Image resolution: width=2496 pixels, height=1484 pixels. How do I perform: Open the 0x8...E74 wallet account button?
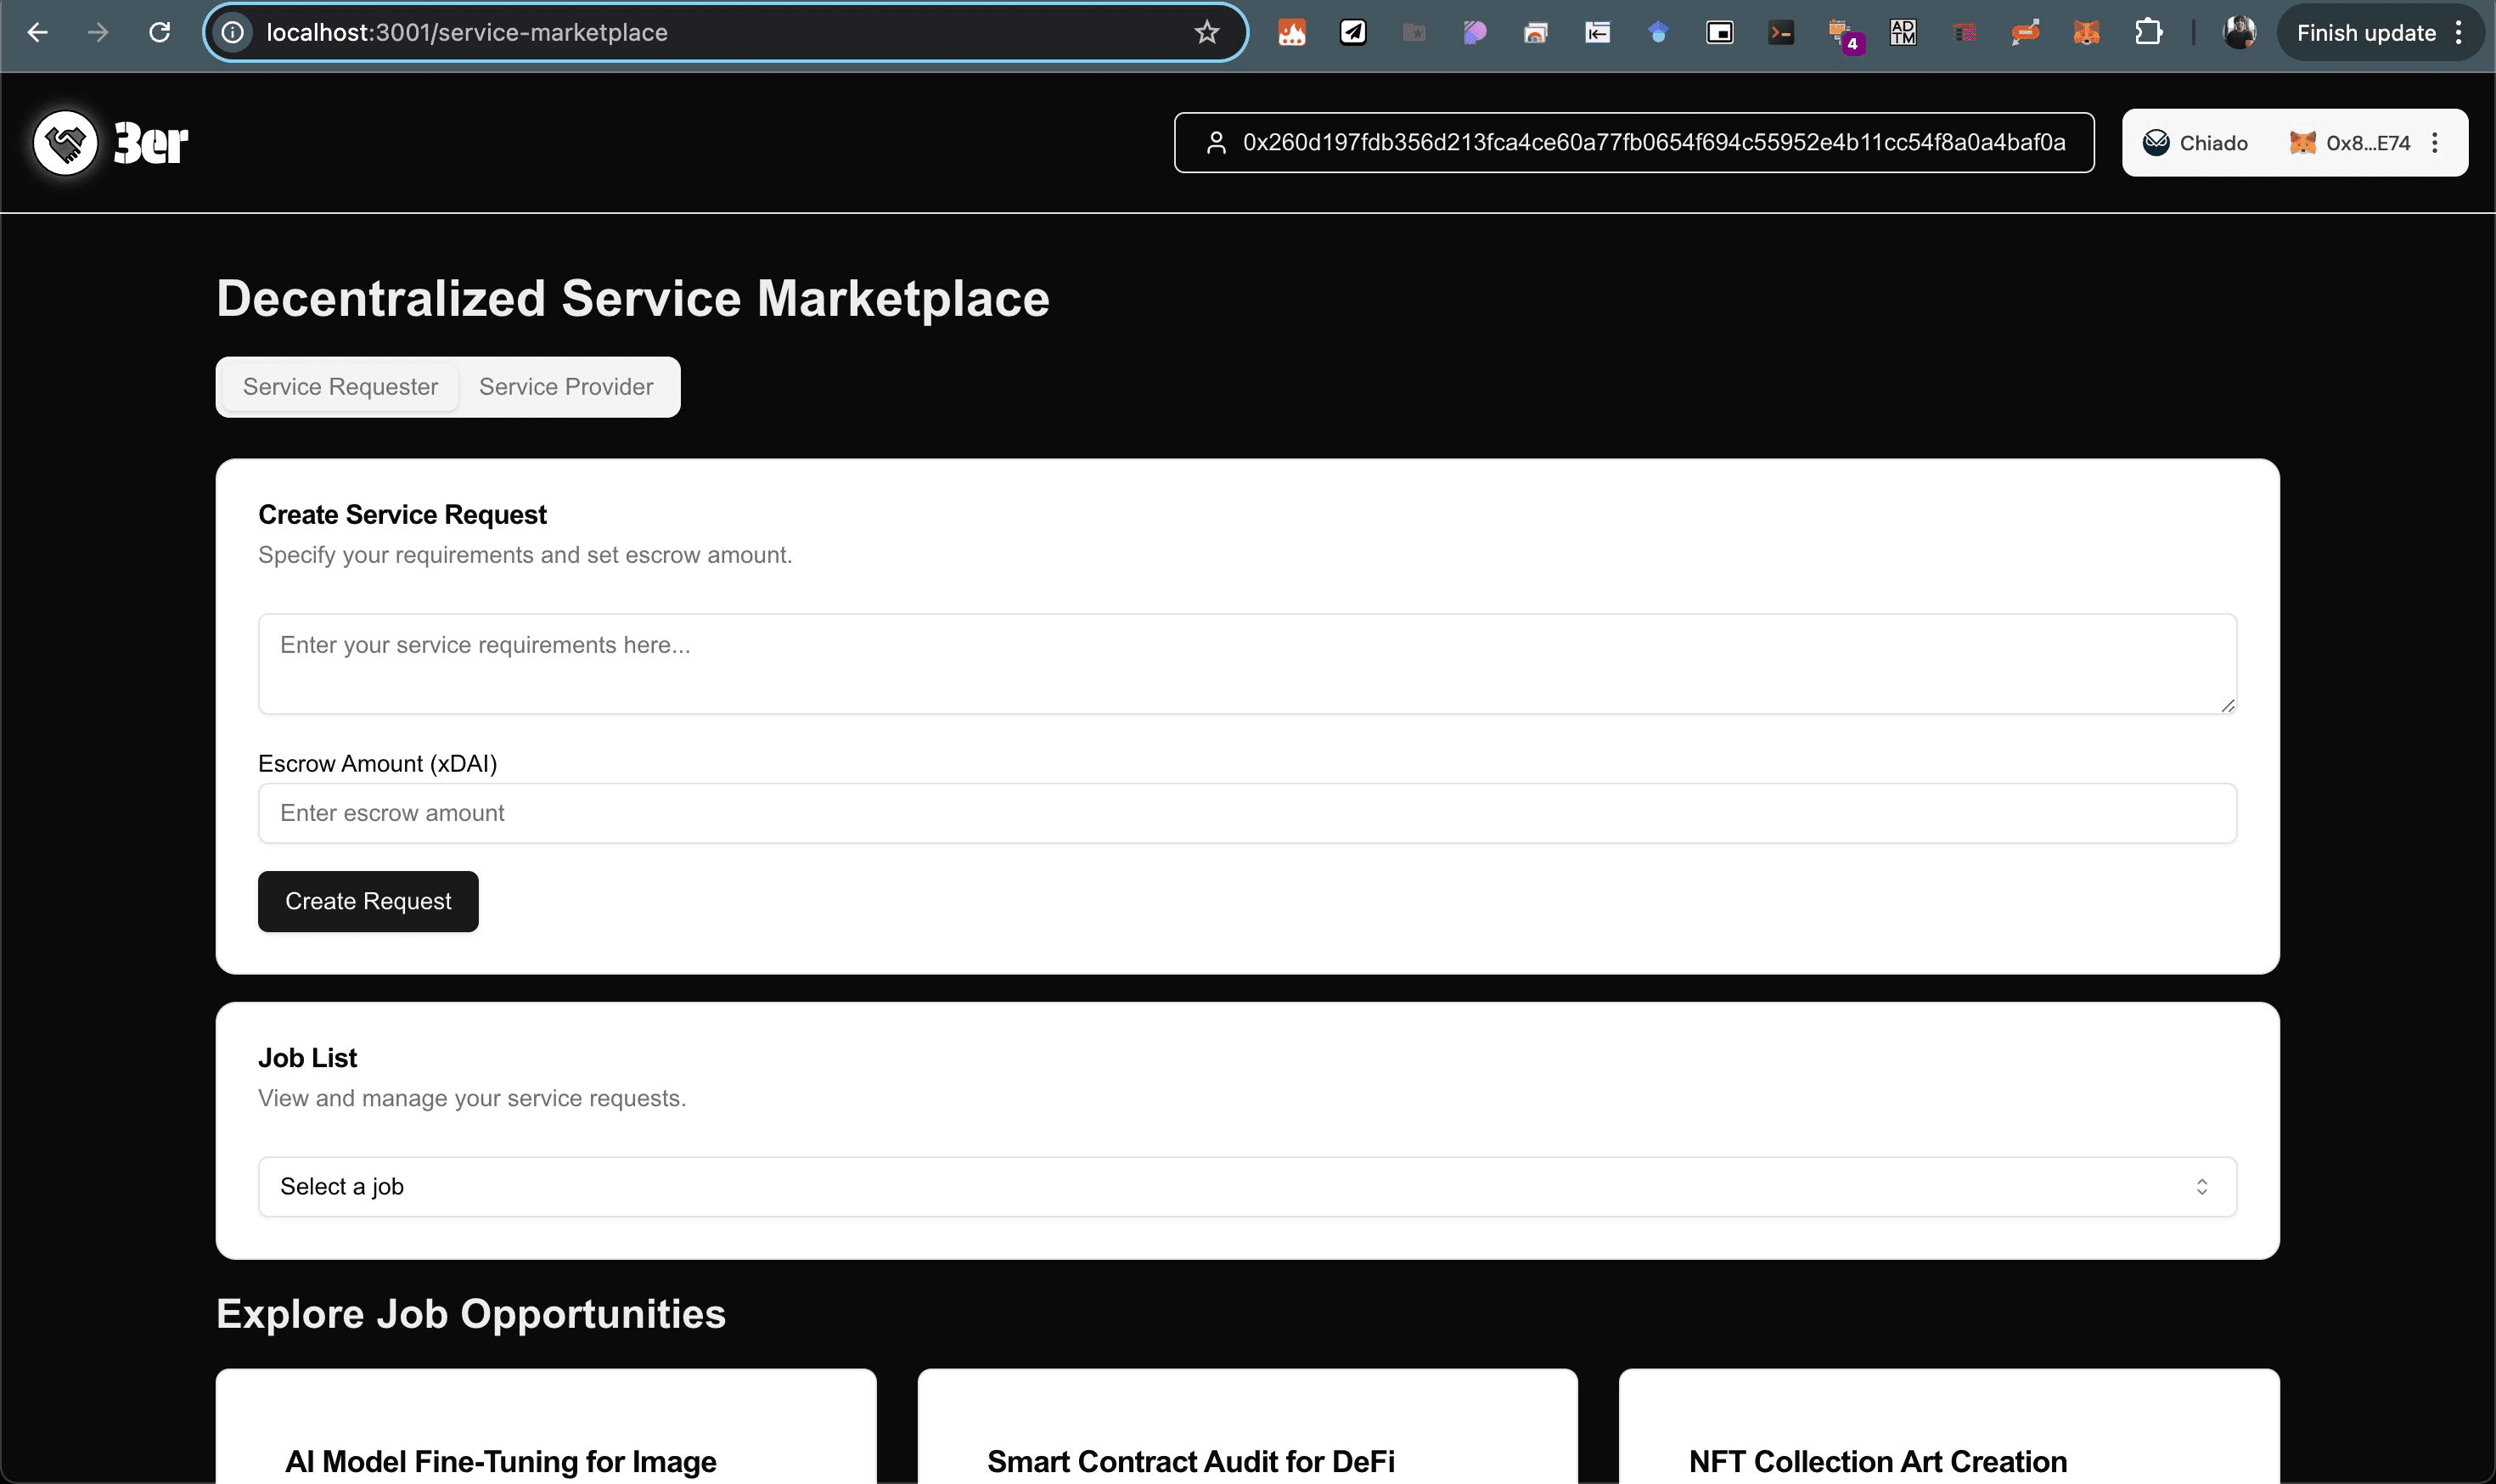coord(2350,143)
